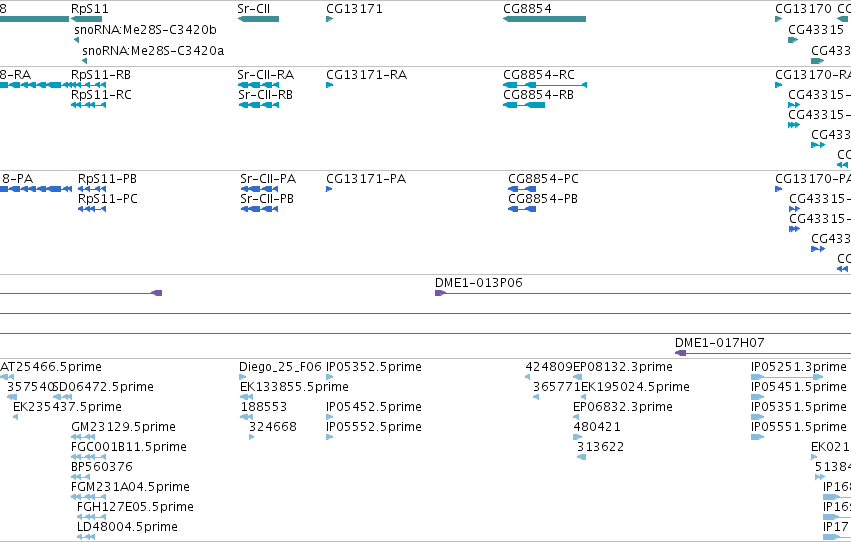
Task: Open EST SD06472.5prime
Action: [x=103, y=387]
